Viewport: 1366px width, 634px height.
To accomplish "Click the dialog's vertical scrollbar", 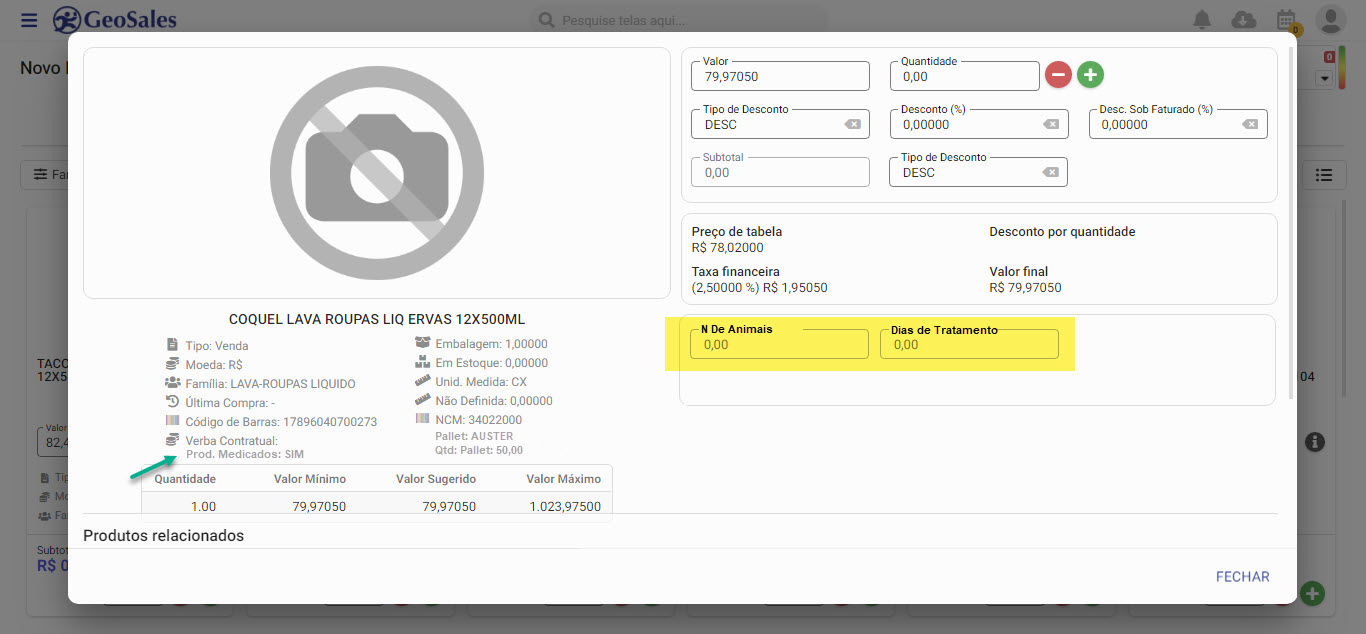I will point(1291,223).
